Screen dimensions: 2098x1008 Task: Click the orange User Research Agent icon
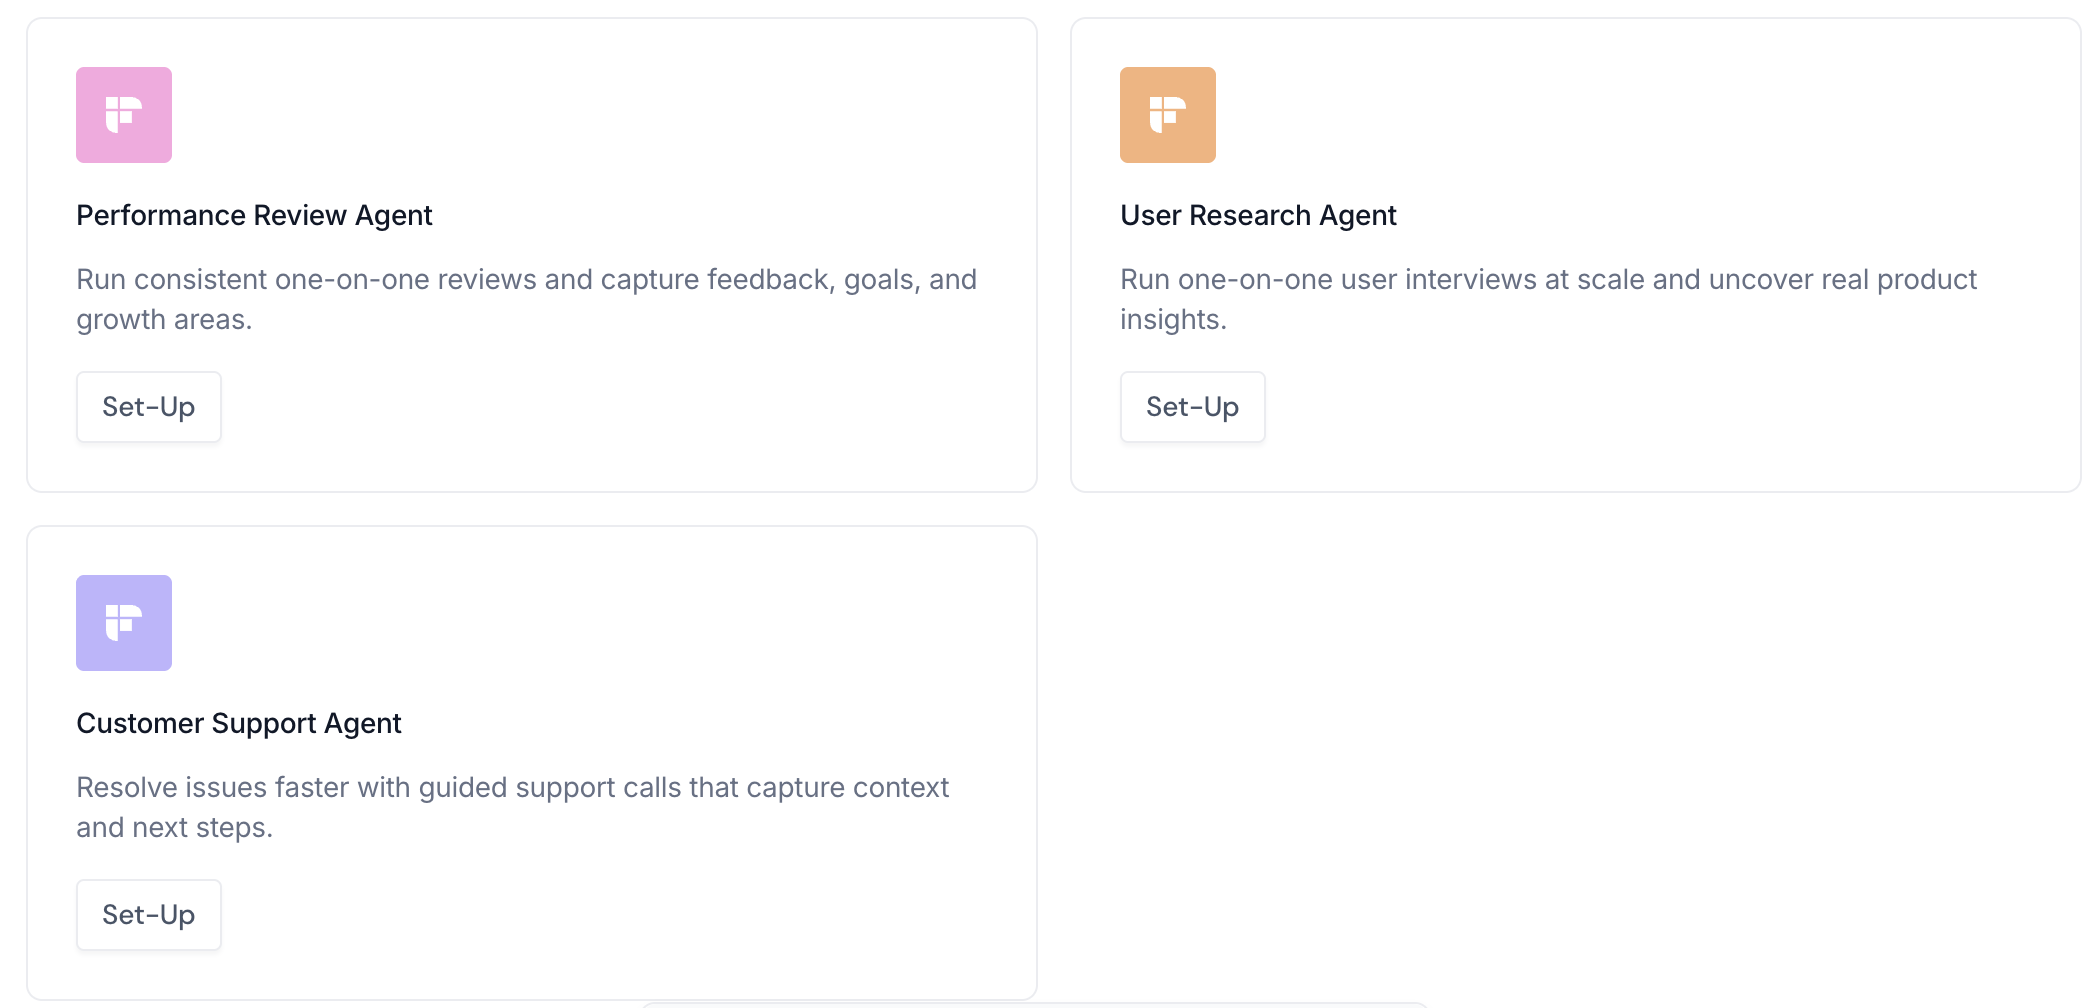pos(1167,115)
